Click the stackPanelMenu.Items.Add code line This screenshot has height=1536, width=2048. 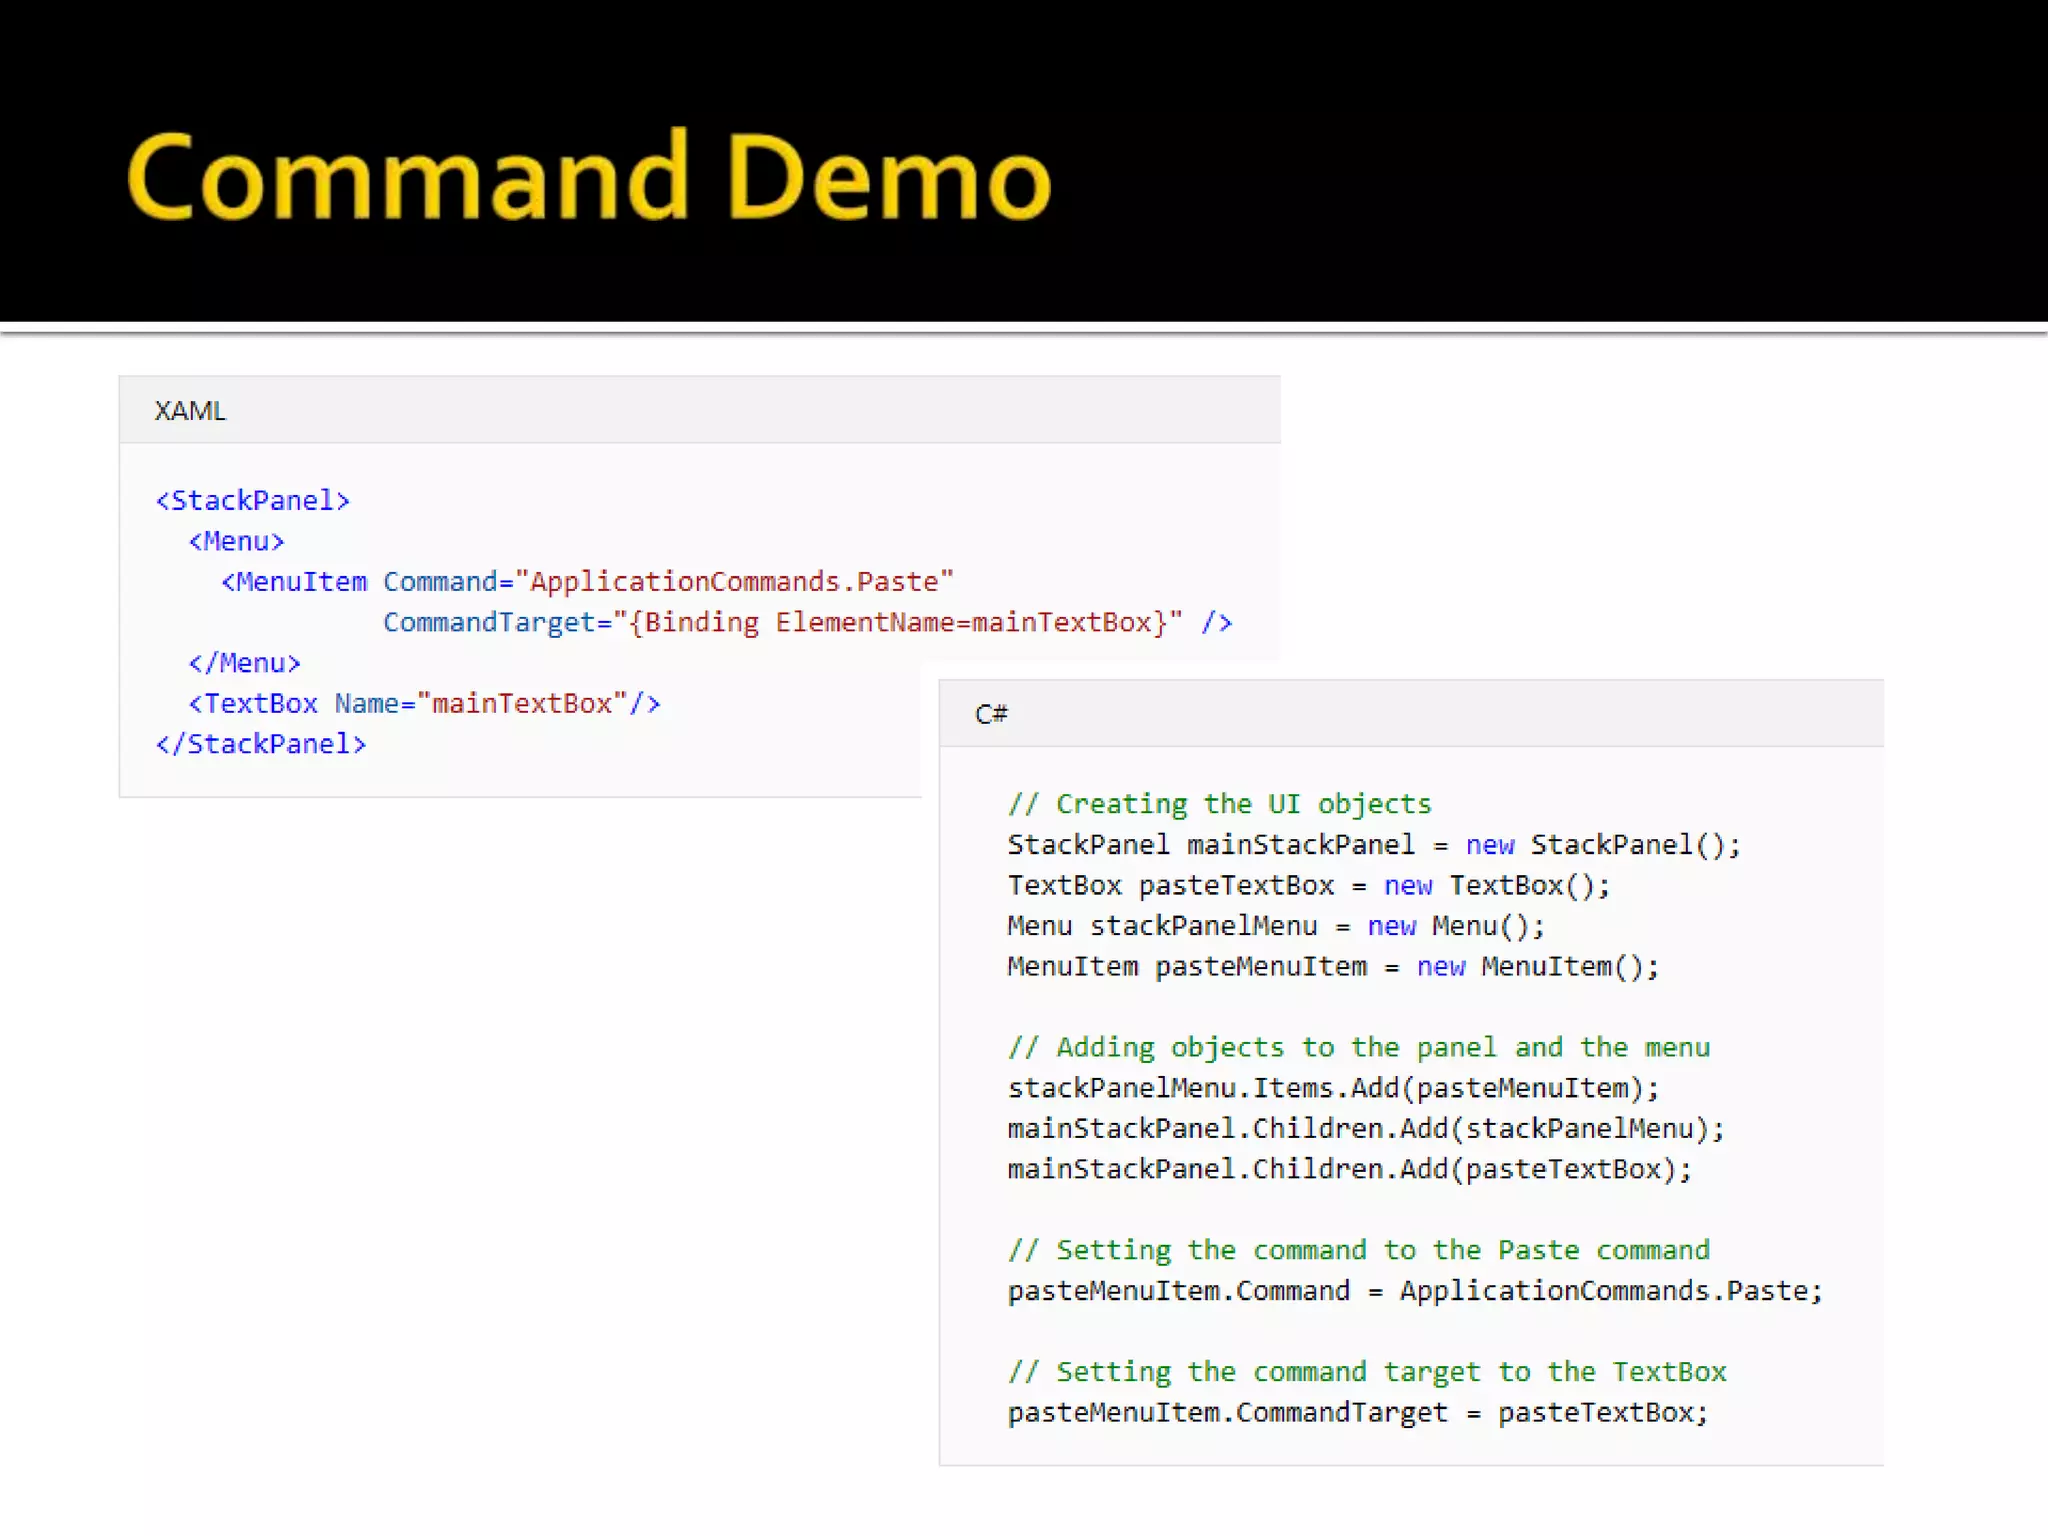tap(1332, 1088)
